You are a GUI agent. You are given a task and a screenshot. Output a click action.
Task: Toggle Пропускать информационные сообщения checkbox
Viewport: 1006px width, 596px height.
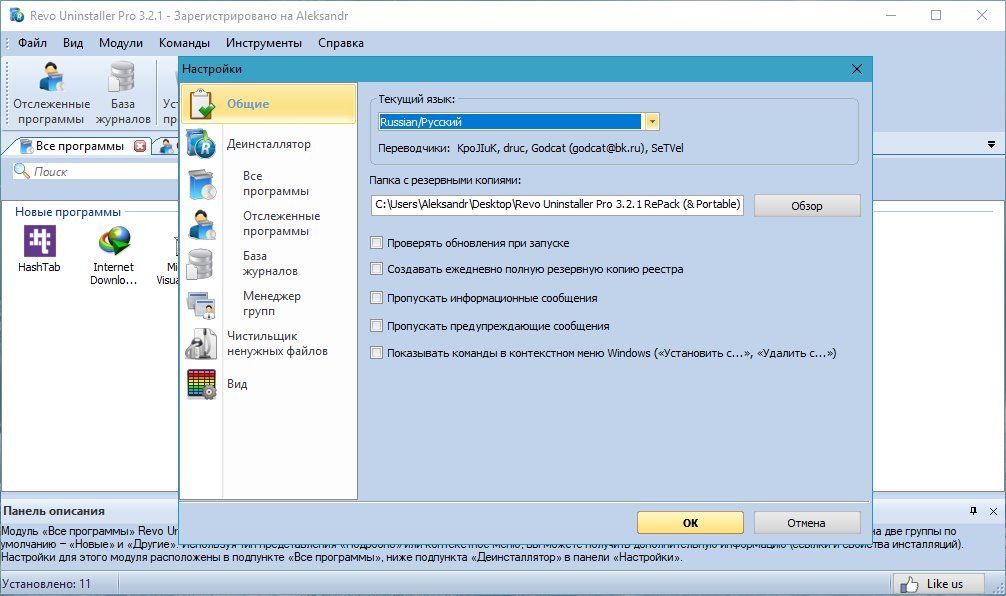pyautogui.click(x=377, y=298)
